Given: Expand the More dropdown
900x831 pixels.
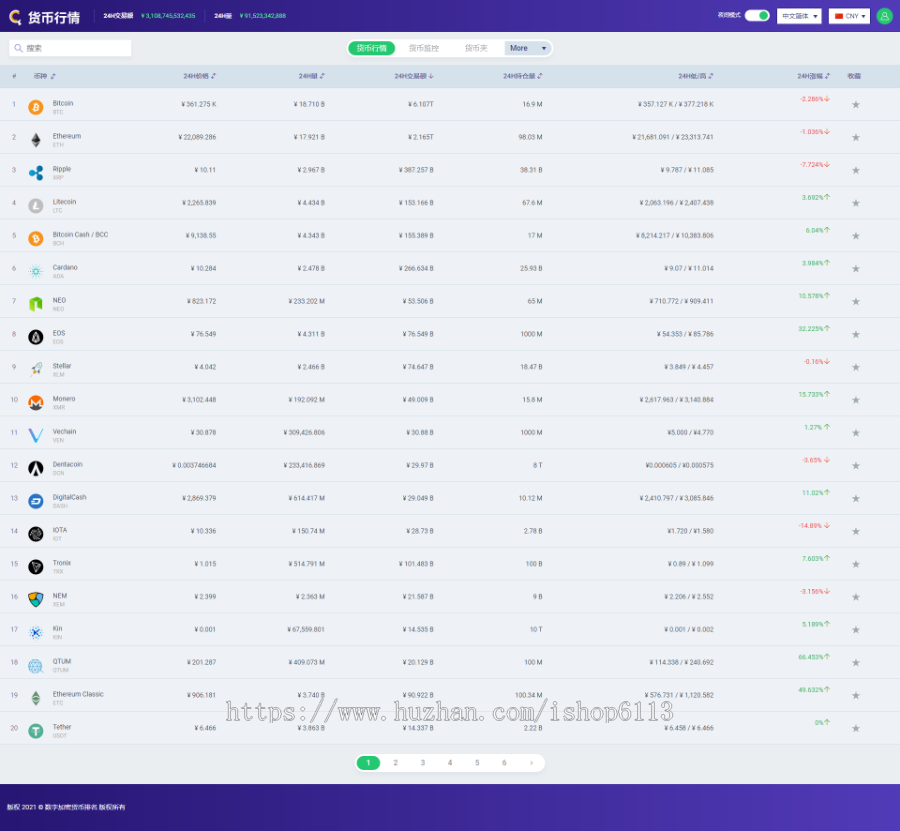Looking at the screenshot, I should (x=528, y=48).
